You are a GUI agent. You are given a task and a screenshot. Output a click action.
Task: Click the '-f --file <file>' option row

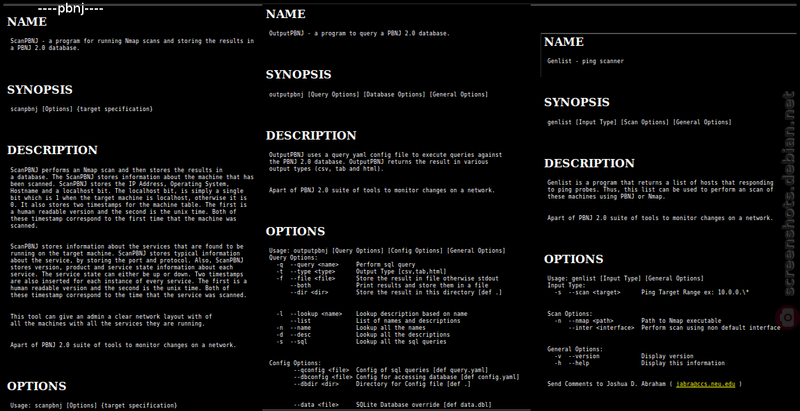387,278
